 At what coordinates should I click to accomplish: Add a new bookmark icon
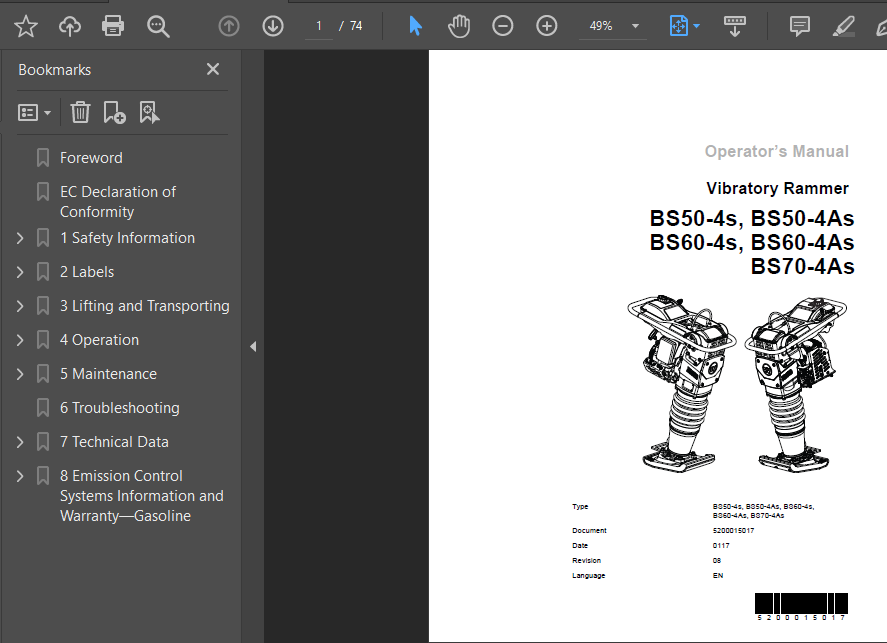114,112
